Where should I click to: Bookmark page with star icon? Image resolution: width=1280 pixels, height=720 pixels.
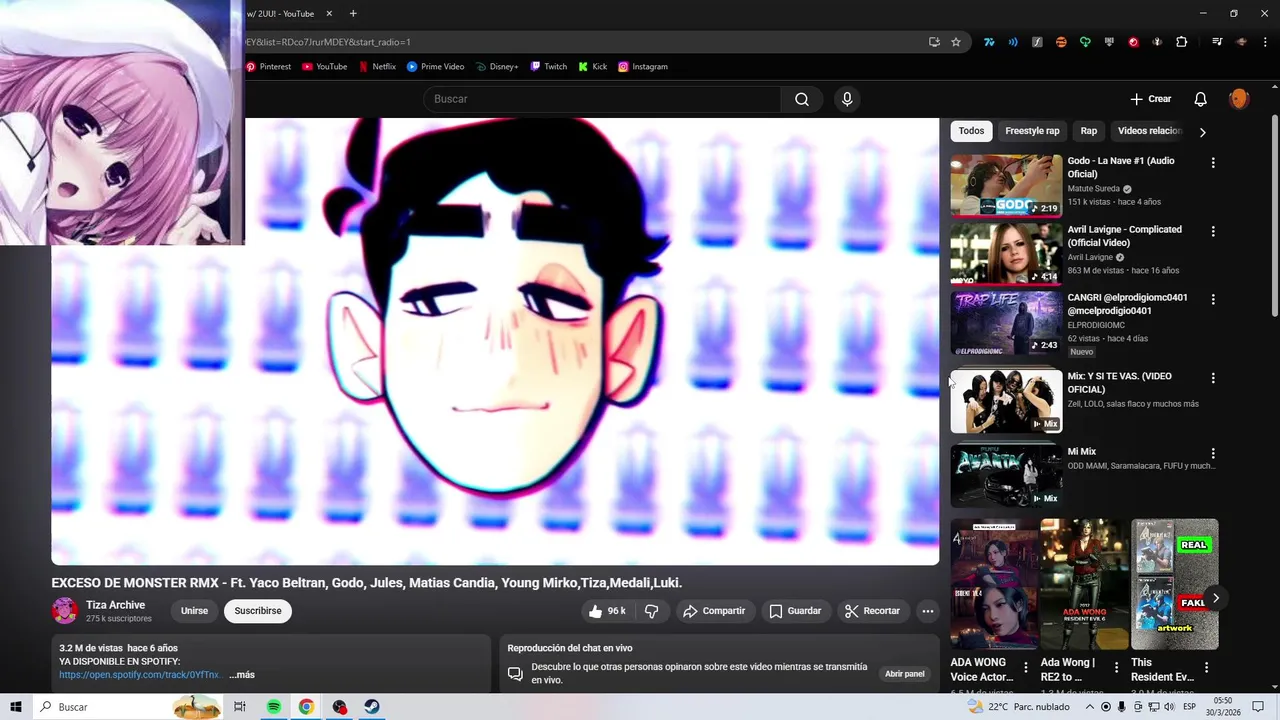(955, 42)
